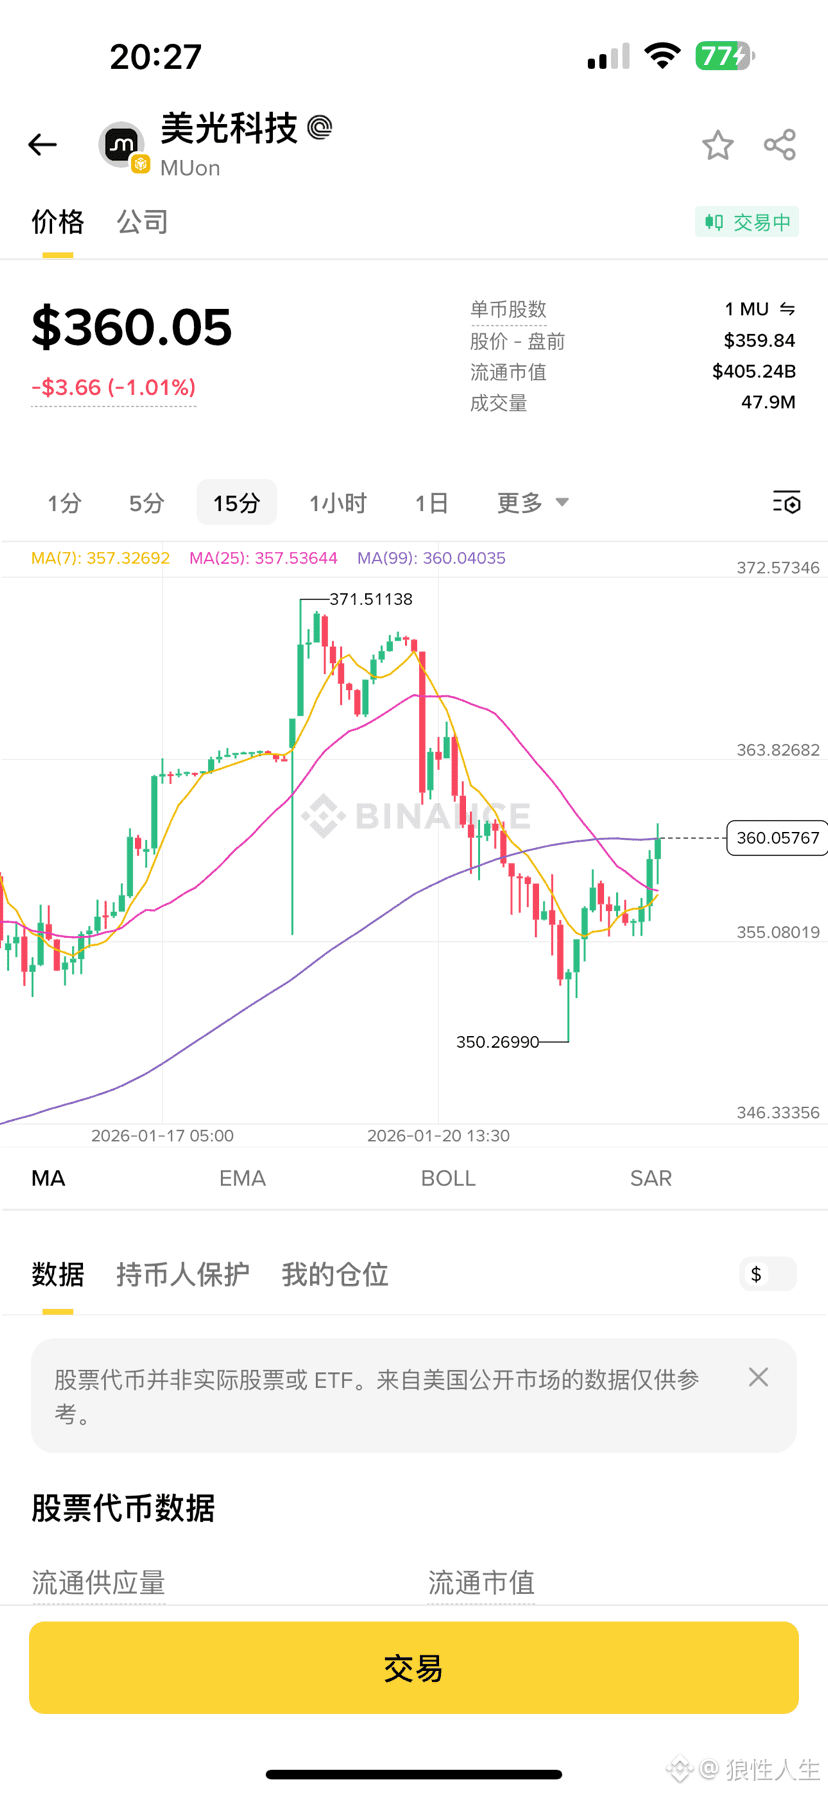
Task: Select the 1日 timeframe
Action: tap(432, 503)
